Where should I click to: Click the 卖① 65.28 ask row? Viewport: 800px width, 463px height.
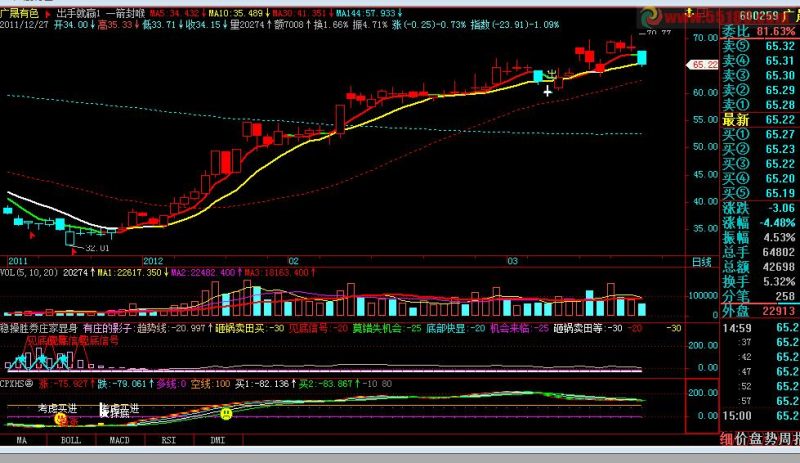pos(759,105)
